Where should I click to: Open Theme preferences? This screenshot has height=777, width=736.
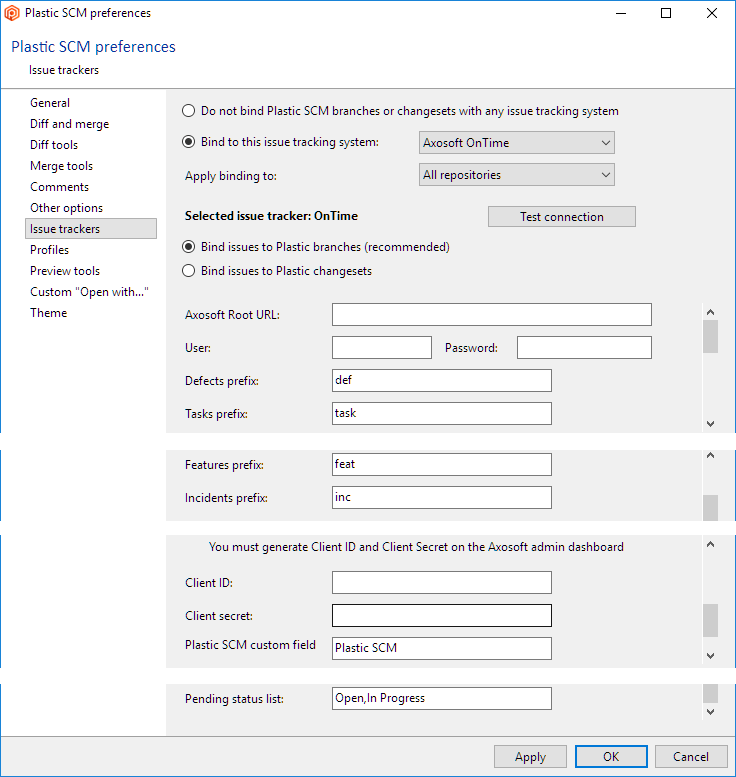(49, 313)
